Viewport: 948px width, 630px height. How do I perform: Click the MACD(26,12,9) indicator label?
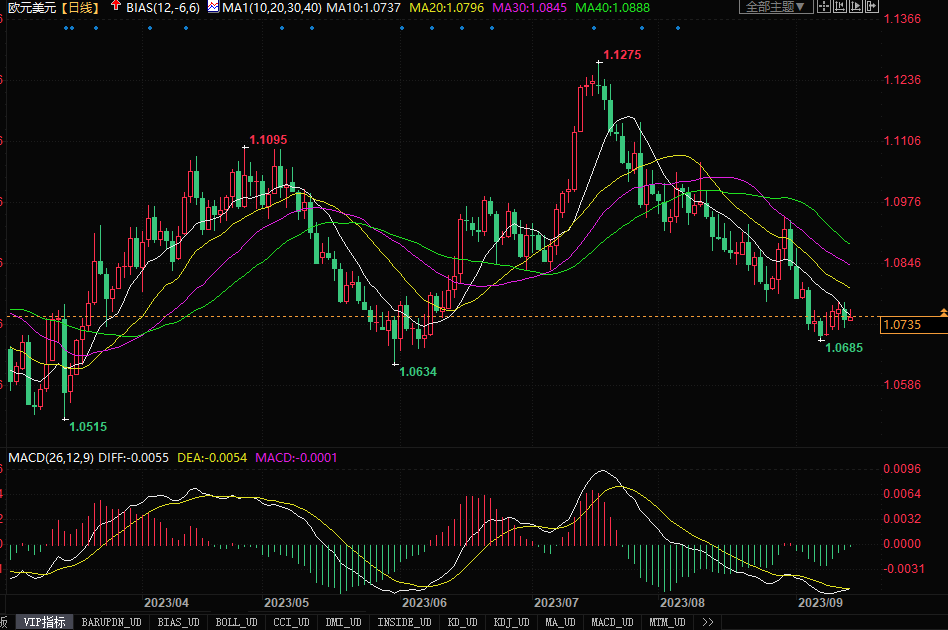coord(48,458)
